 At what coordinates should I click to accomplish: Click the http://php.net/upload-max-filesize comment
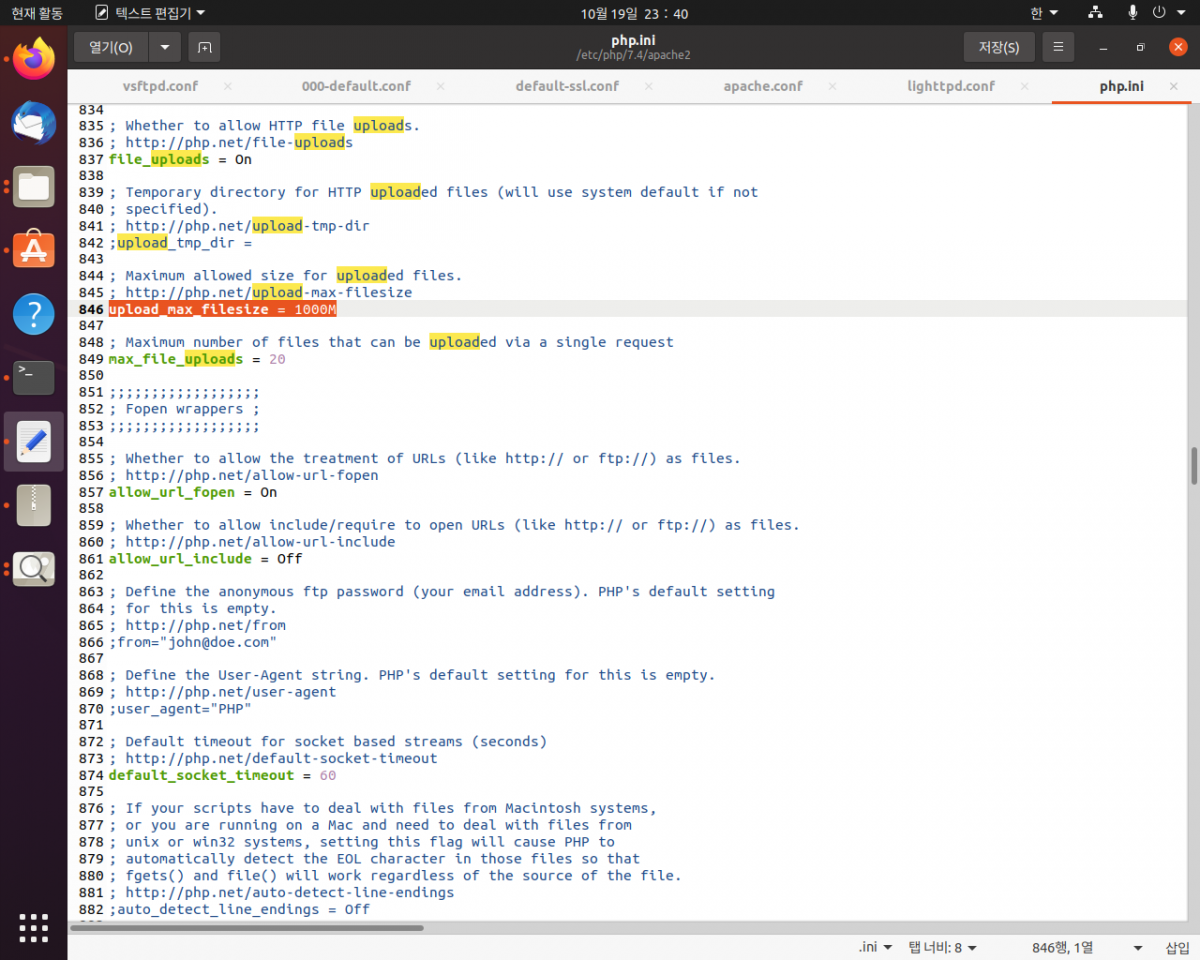pos(260,292)
